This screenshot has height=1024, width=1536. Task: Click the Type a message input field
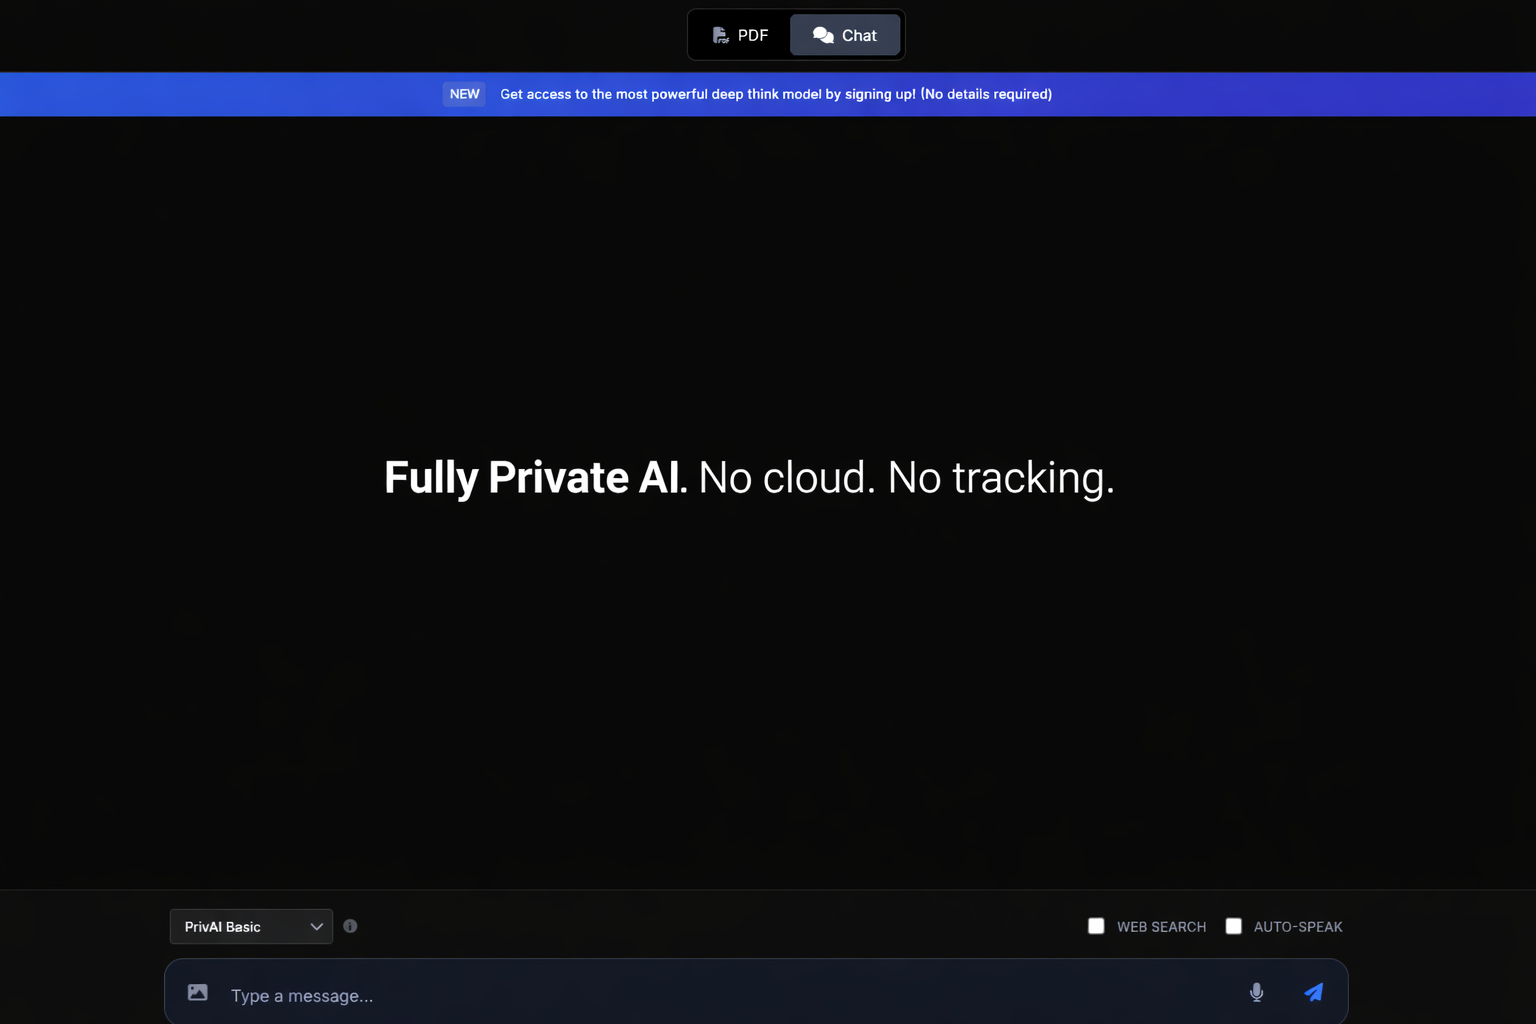pos(700,995)
